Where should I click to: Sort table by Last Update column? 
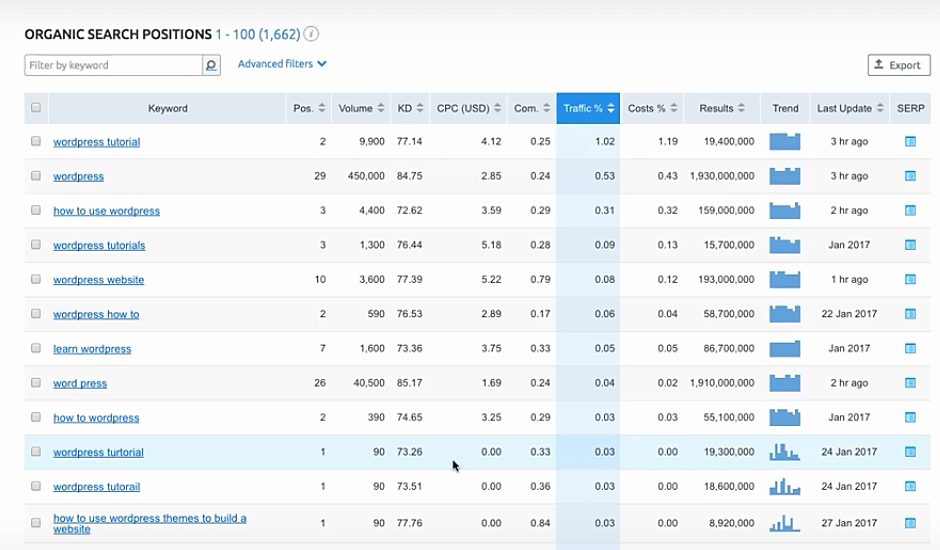pyautogui.click(x=849, y=108)
